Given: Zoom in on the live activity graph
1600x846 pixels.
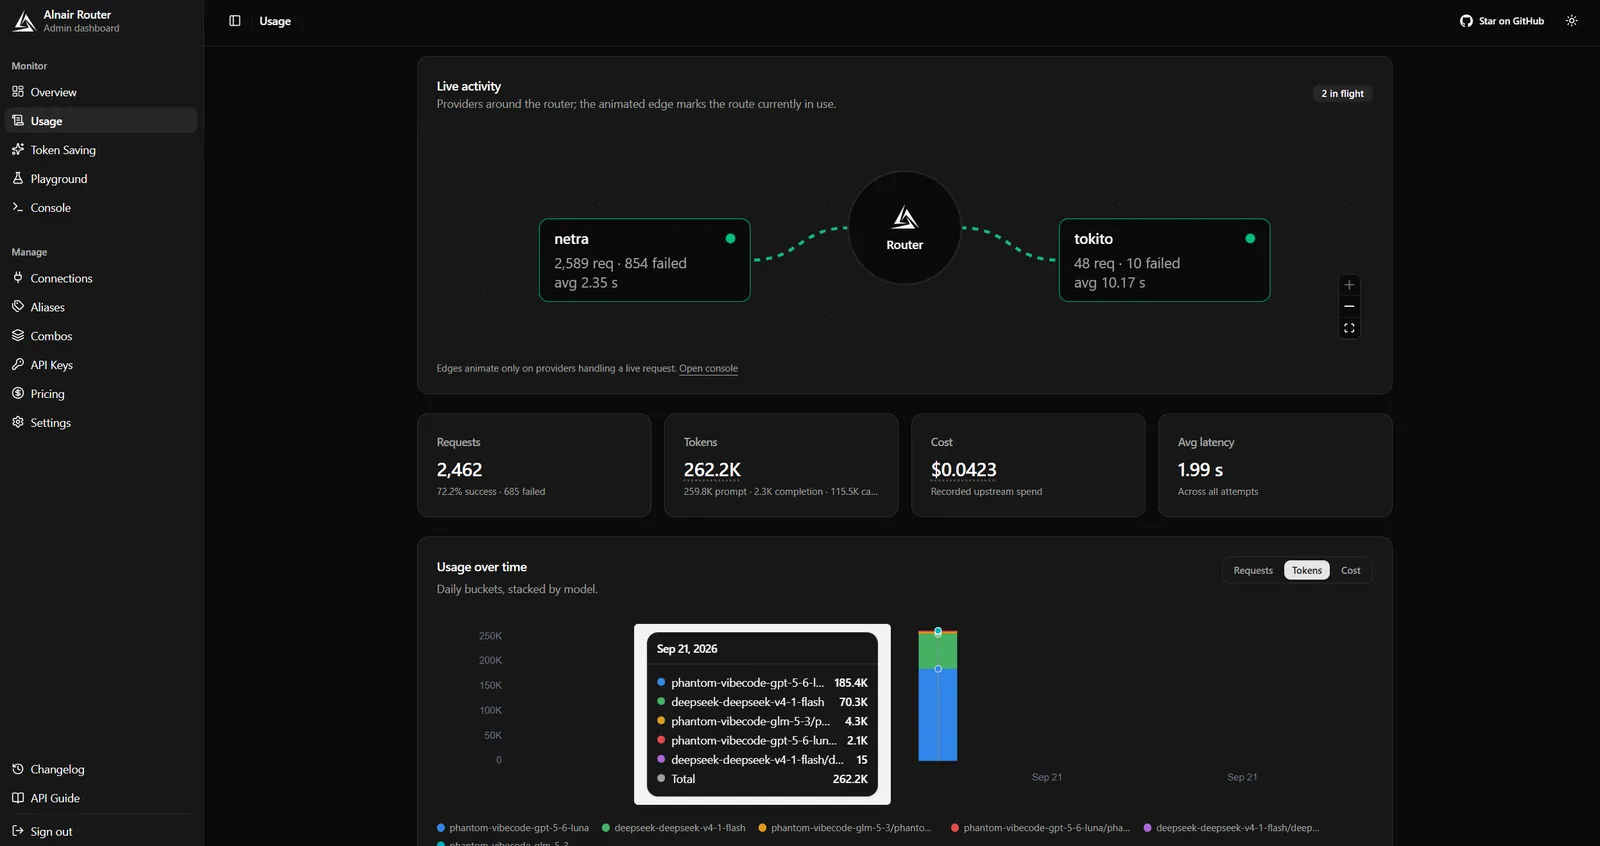Looking at the screenshot, I should point(1349,285).
